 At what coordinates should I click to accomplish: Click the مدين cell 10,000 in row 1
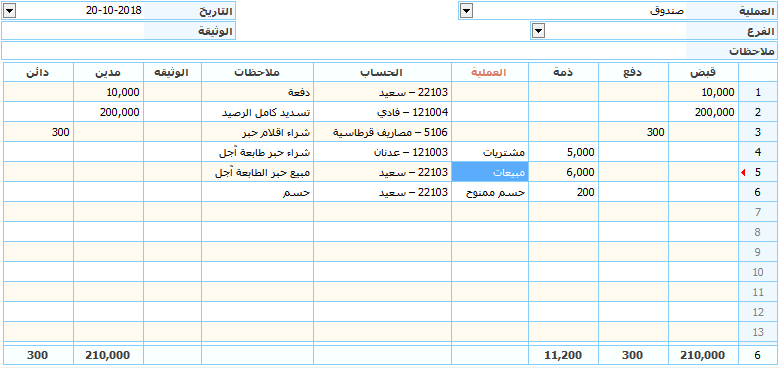pos(108,92)
